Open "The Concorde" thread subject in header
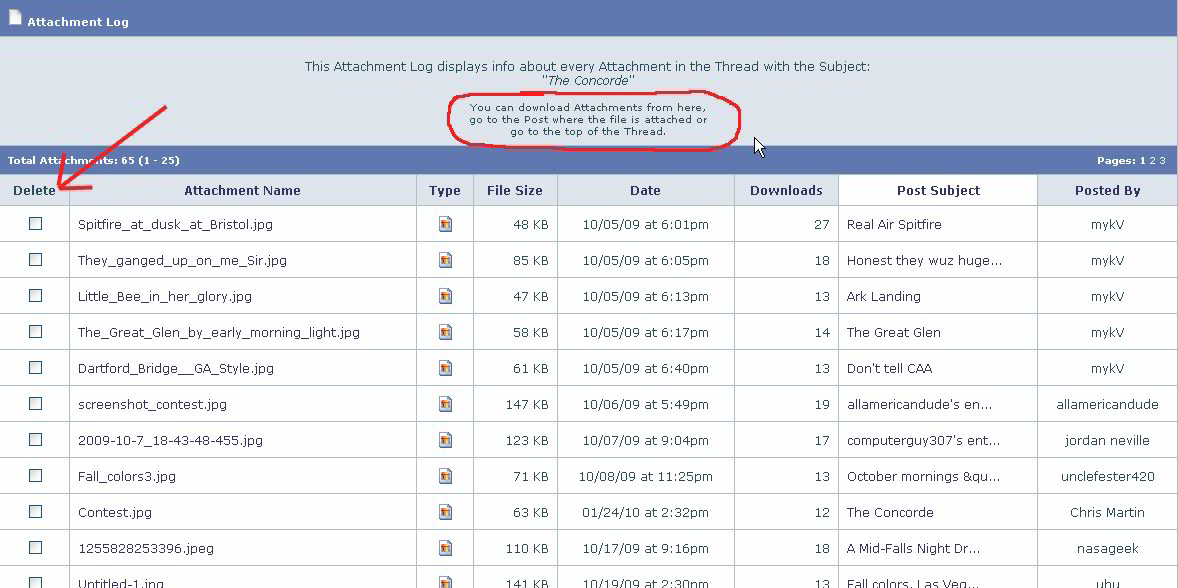1178x588 pixels. point(588,81)
